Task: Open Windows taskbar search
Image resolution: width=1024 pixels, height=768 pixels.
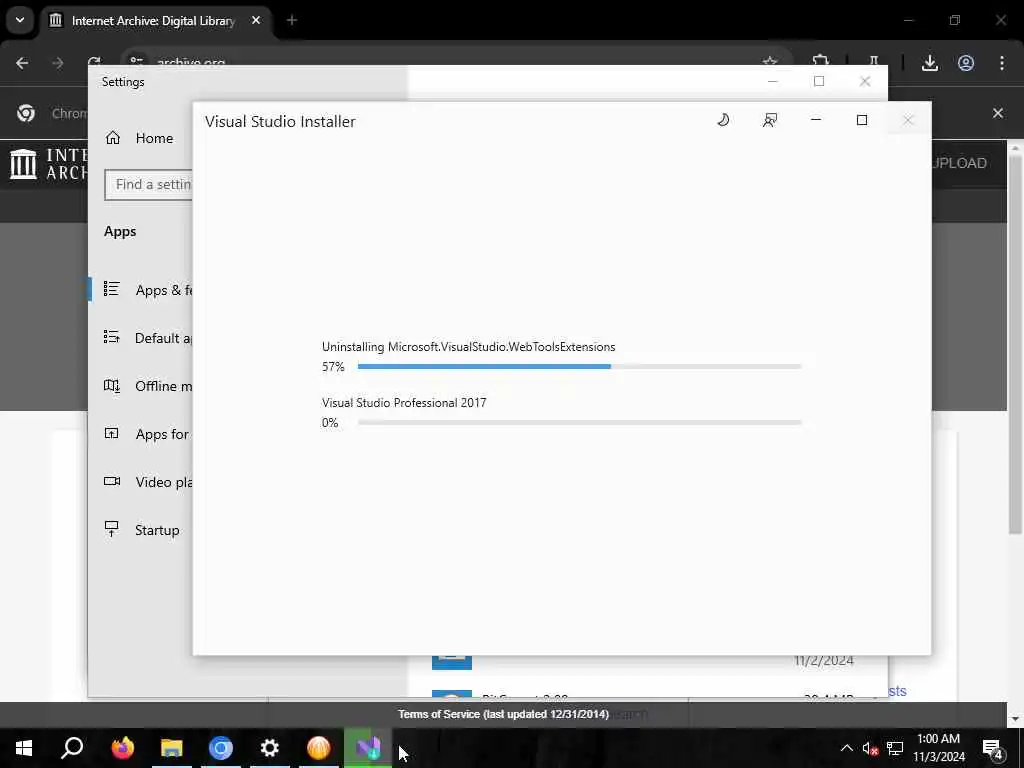Action: click(x=72, y=748)
